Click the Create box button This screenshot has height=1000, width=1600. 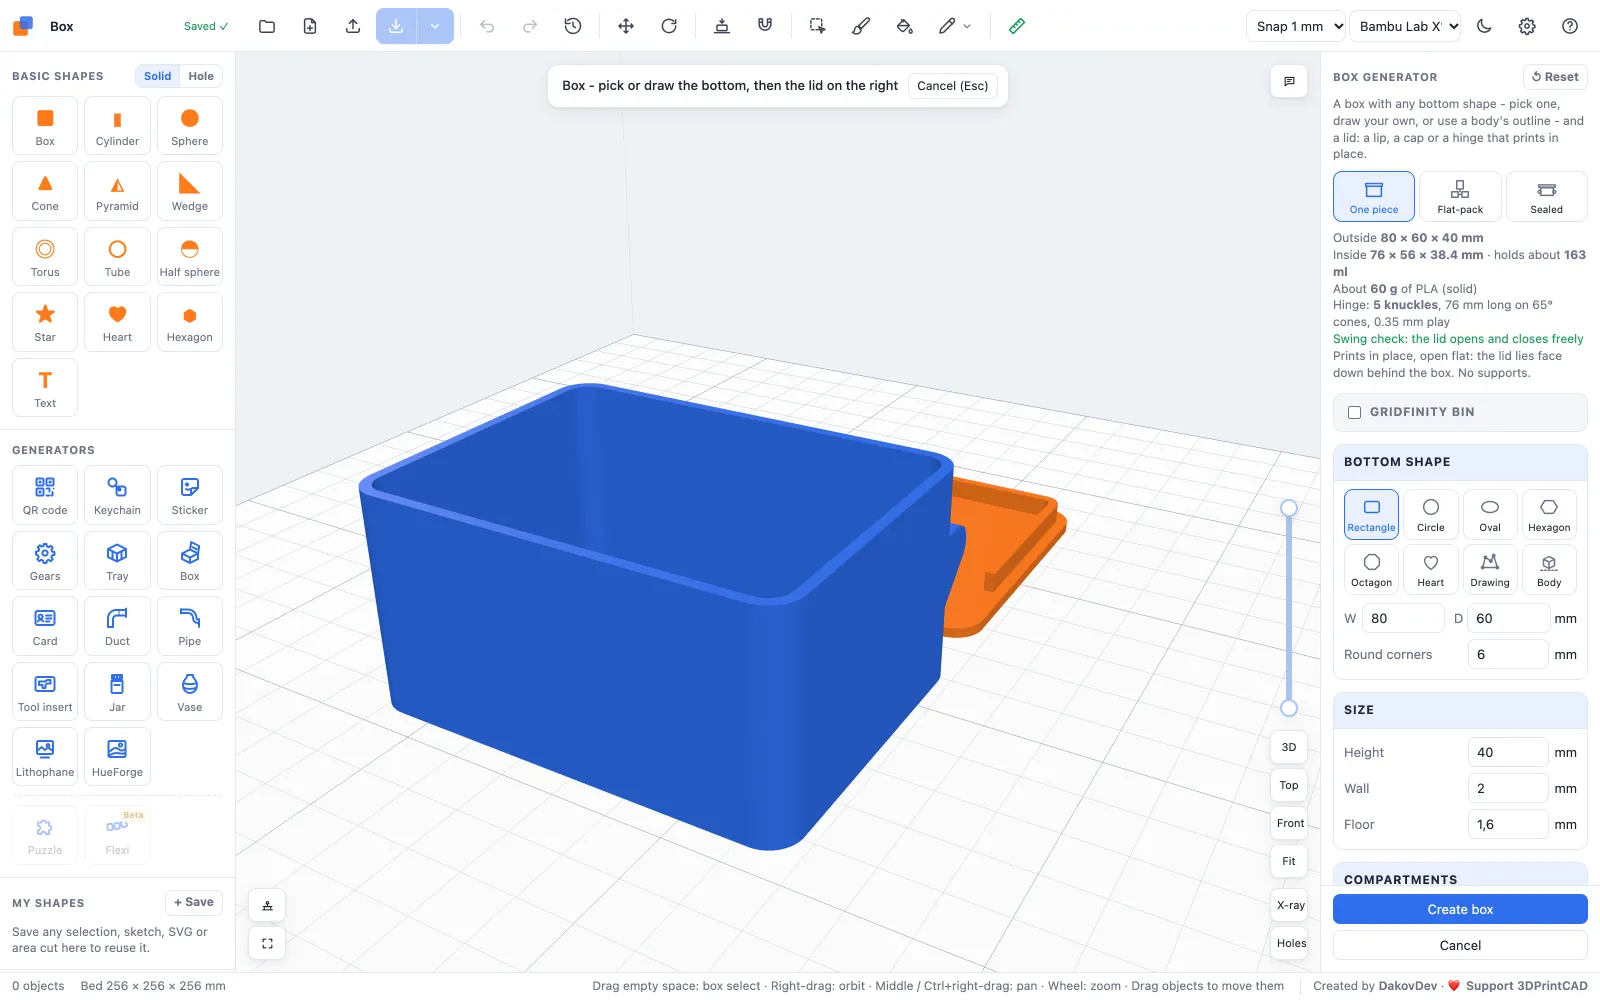[x=1460, y=909]
